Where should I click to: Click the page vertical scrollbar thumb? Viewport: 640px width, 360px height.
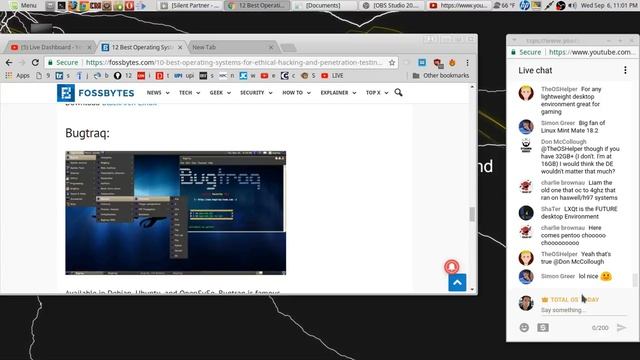click(472, 214)
